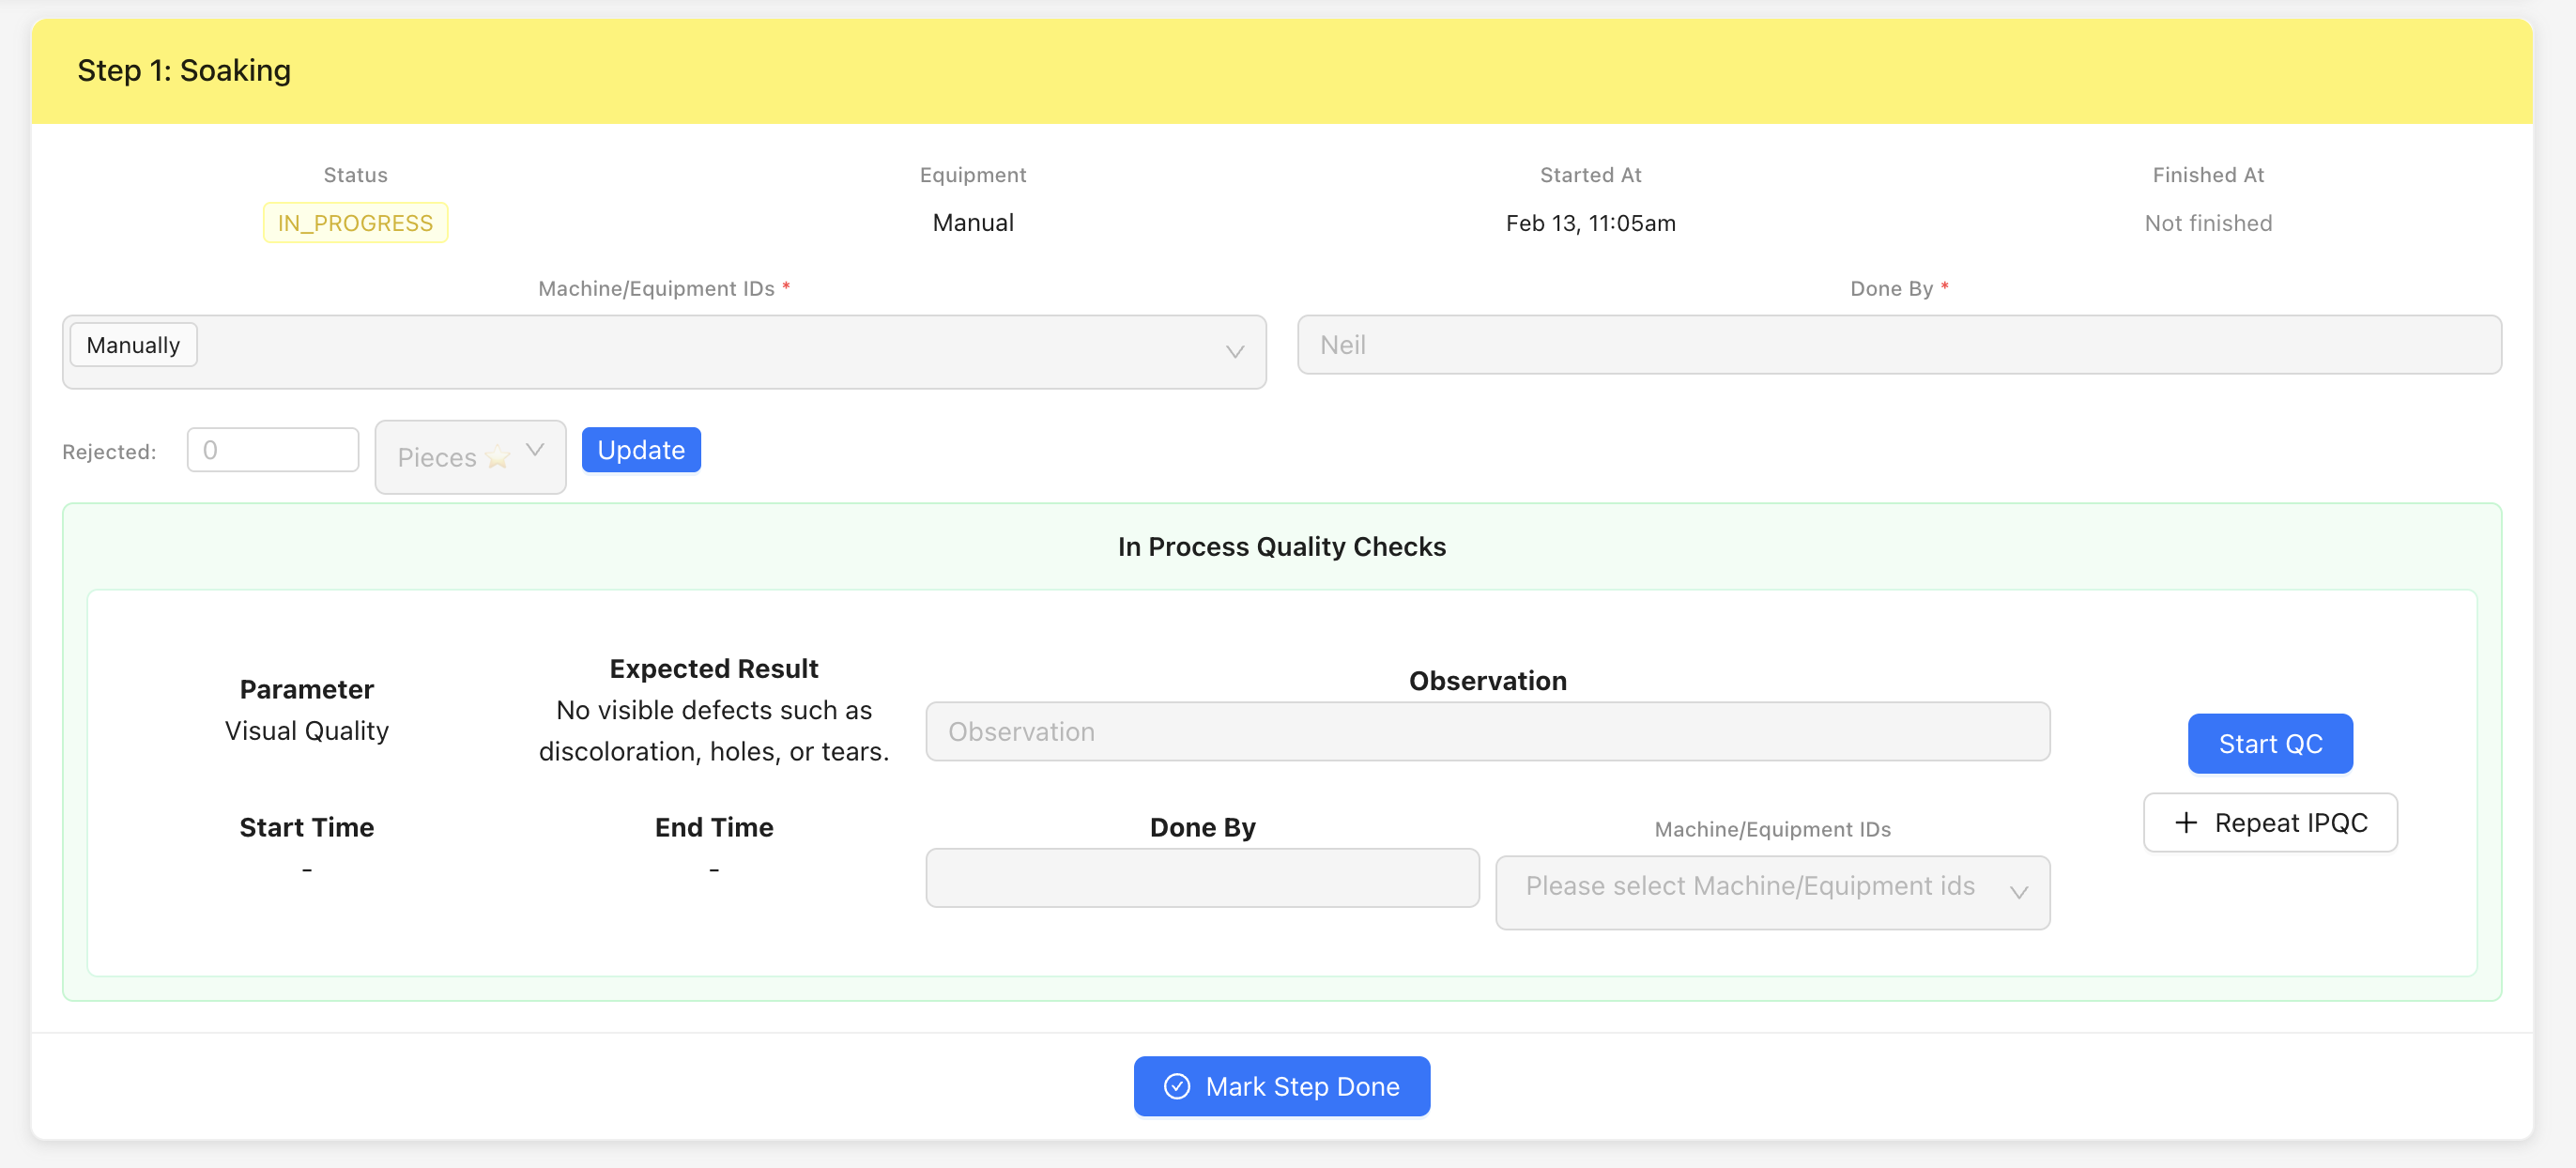The height and width of the screenshot is (1168, 2576).
Task: Click the Update button next to Rejected
Action: point(641,449)
